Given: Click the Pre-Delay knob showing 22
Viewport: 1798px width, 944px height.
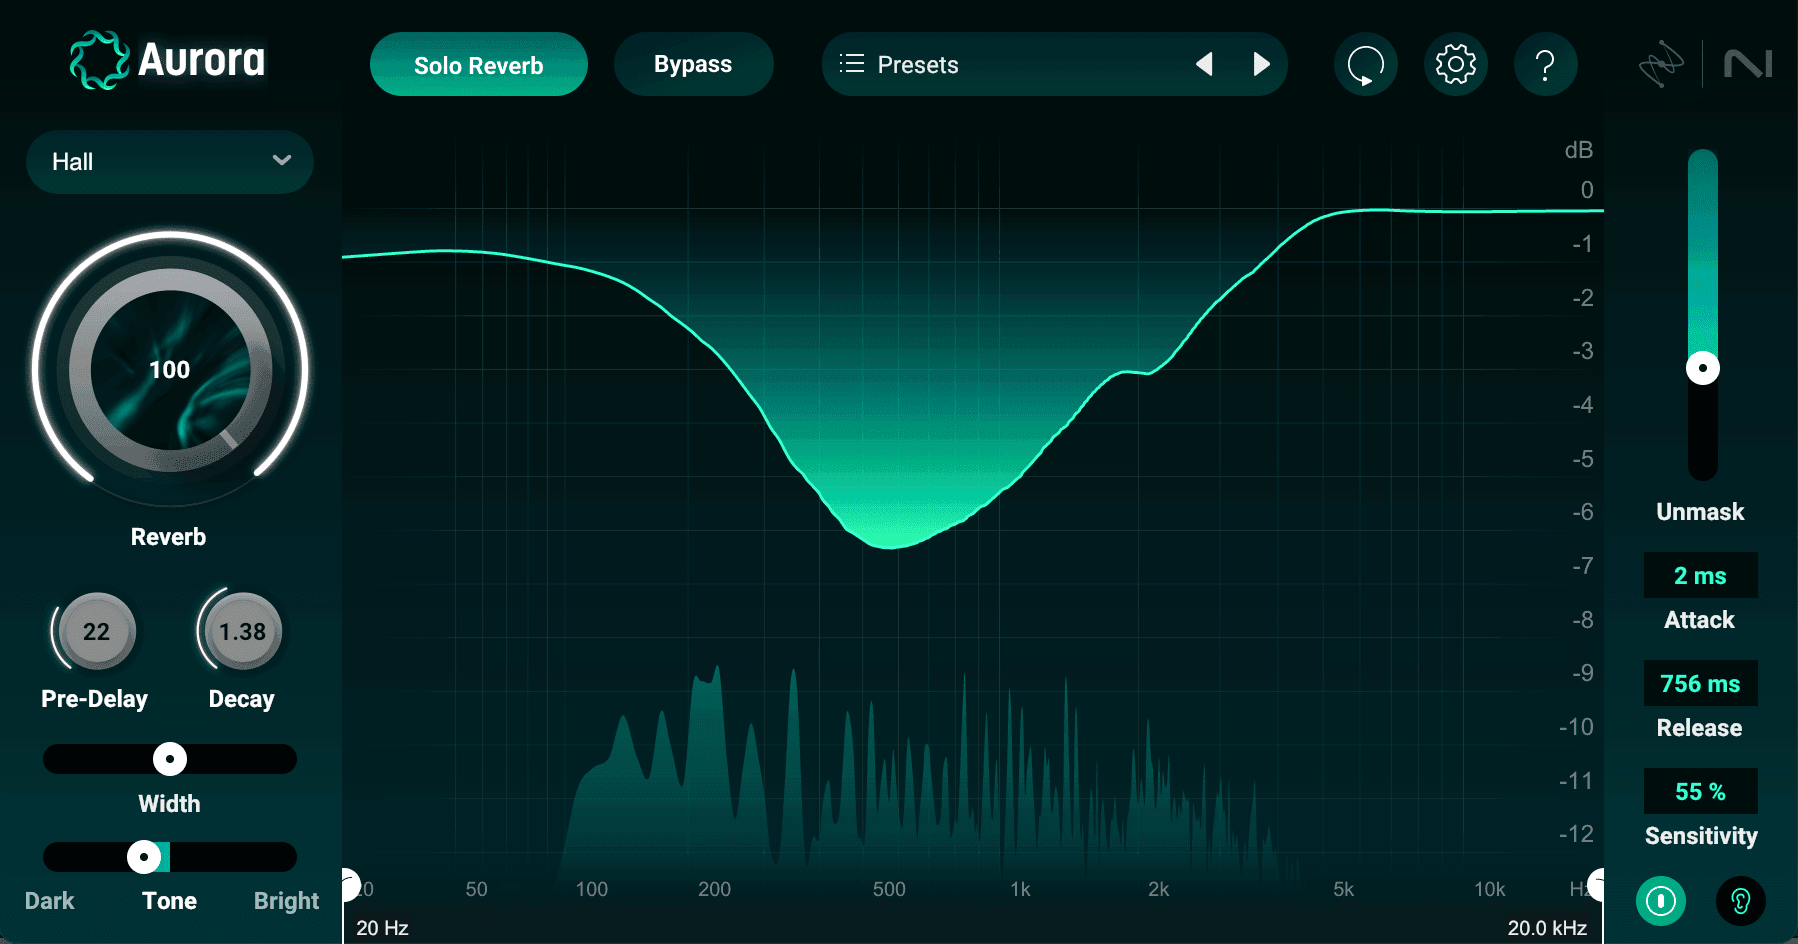Looking at the screenshot, I should pos(96,631).
